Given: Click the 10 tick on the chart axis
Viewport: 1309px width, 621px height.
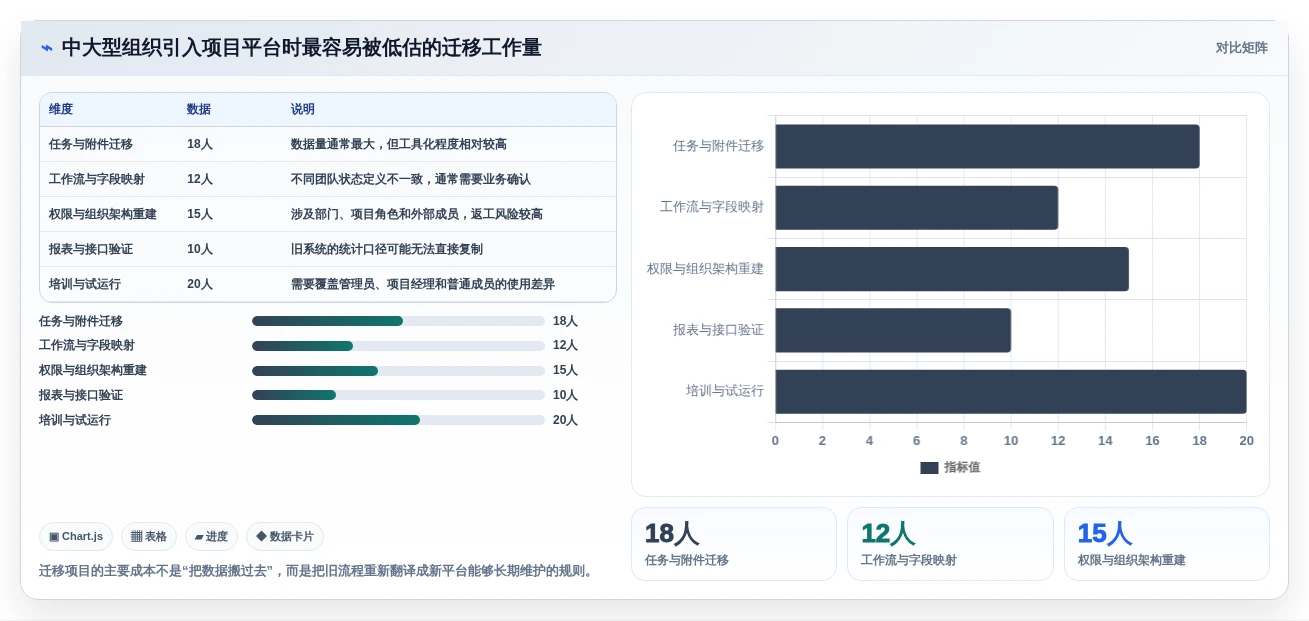Looking at the screenshot, I should pyautogui.click(x=1011, y=441).
